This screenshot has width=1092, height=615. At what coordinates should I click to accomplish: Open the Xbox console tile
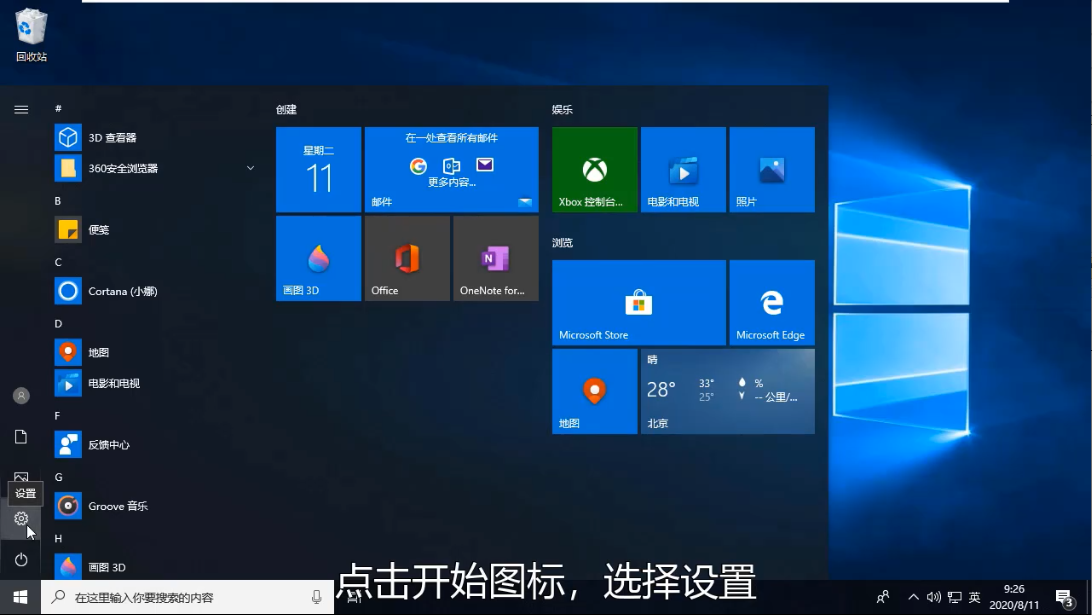(595, 169)
